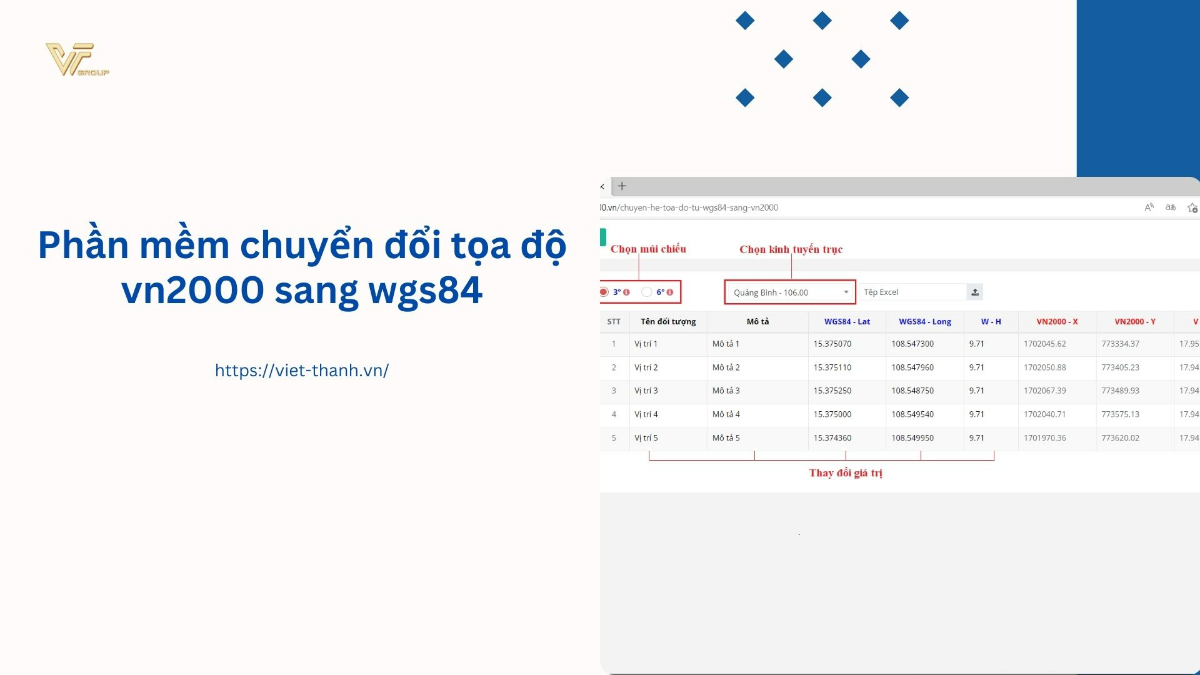Click the Mô tả 3 description cell
The height and width of the screenshot is (675, 1200).
tap(757, 390)
